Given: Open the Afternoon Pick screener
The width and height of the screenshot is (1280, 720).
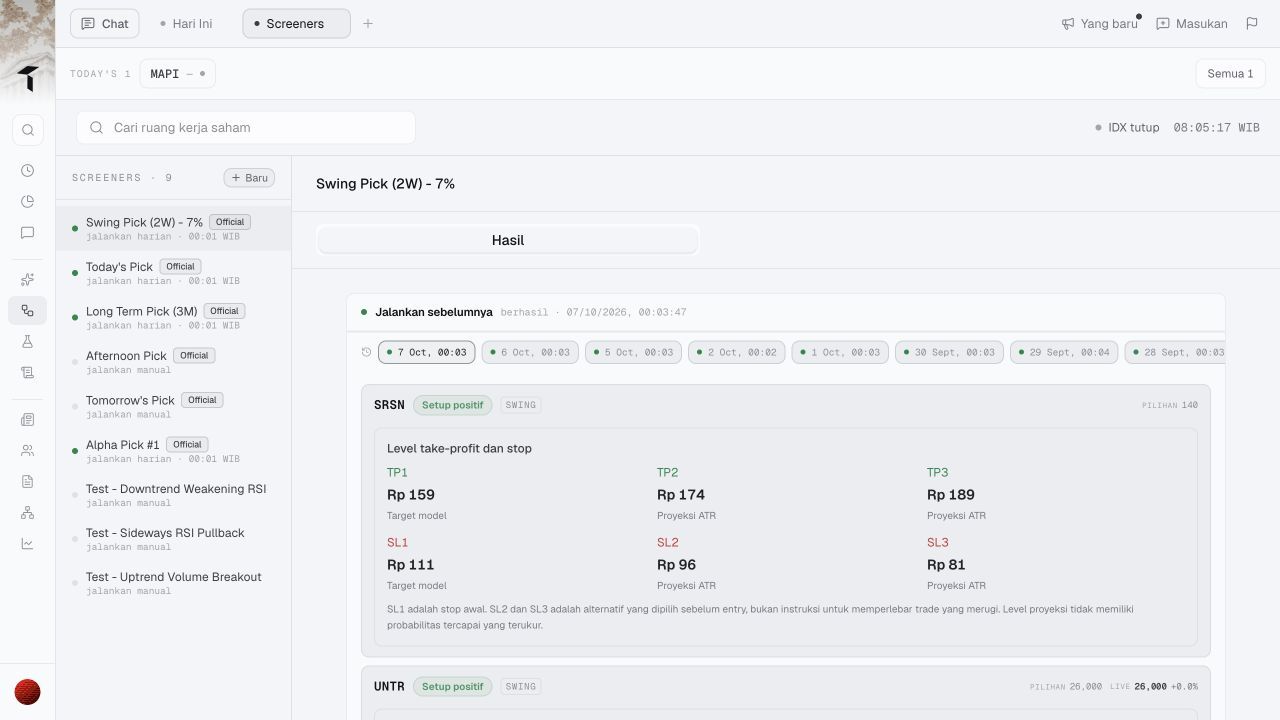Looking at the screenshot, I should 174,362.
